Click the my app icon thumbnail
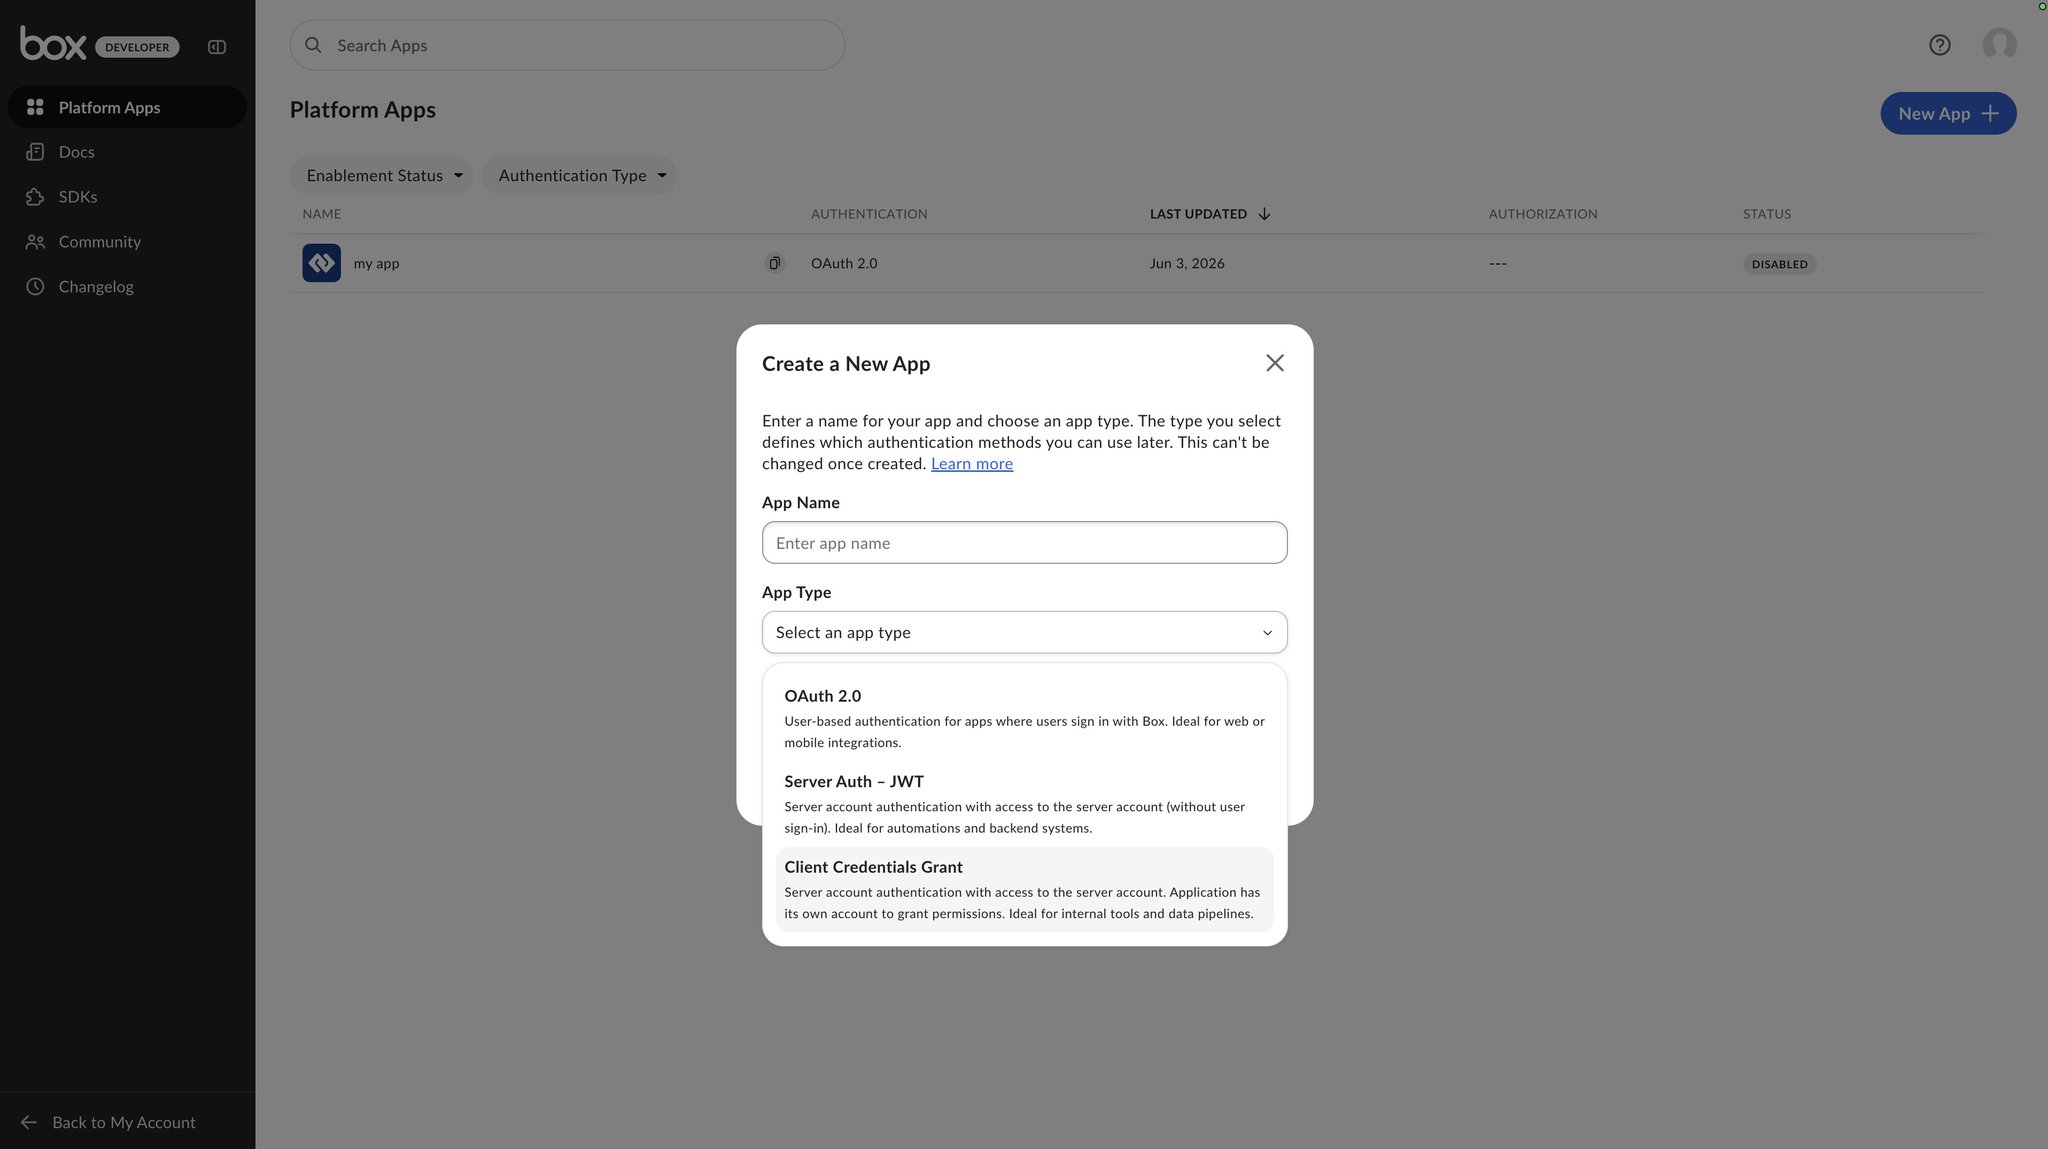This screenshot has width=2048, height=1149. tap(322, 263)
